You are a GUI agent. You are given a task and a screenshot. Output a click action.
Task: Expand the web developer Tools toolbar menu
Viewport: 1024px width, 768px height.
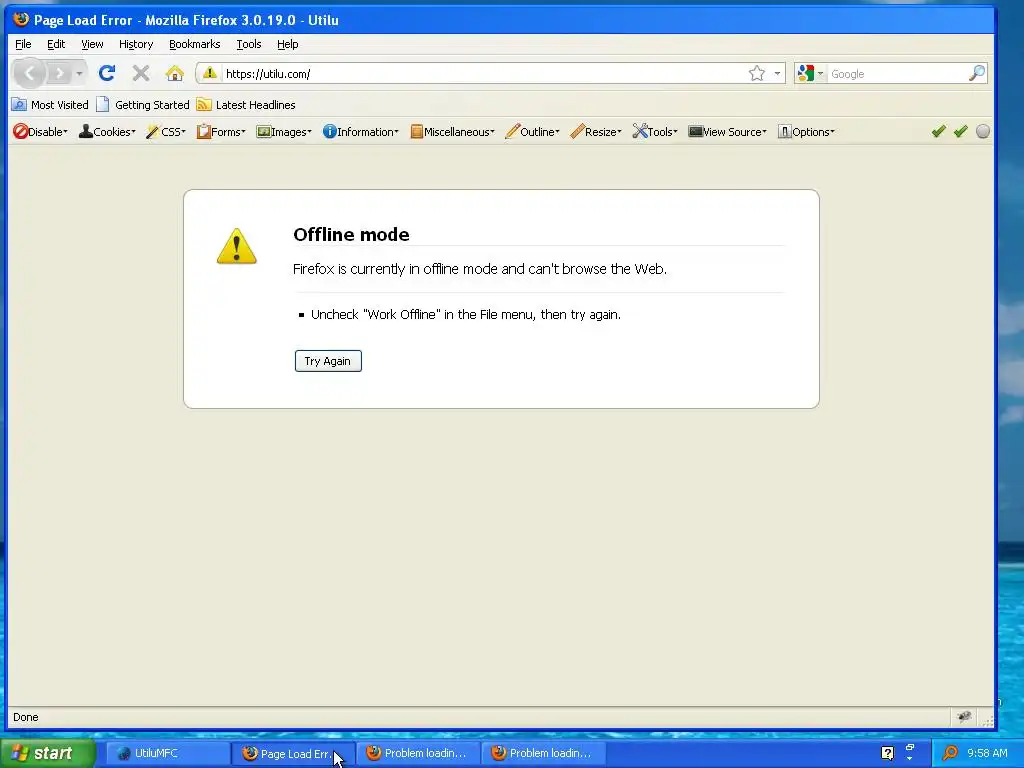[x=655, y=131]
